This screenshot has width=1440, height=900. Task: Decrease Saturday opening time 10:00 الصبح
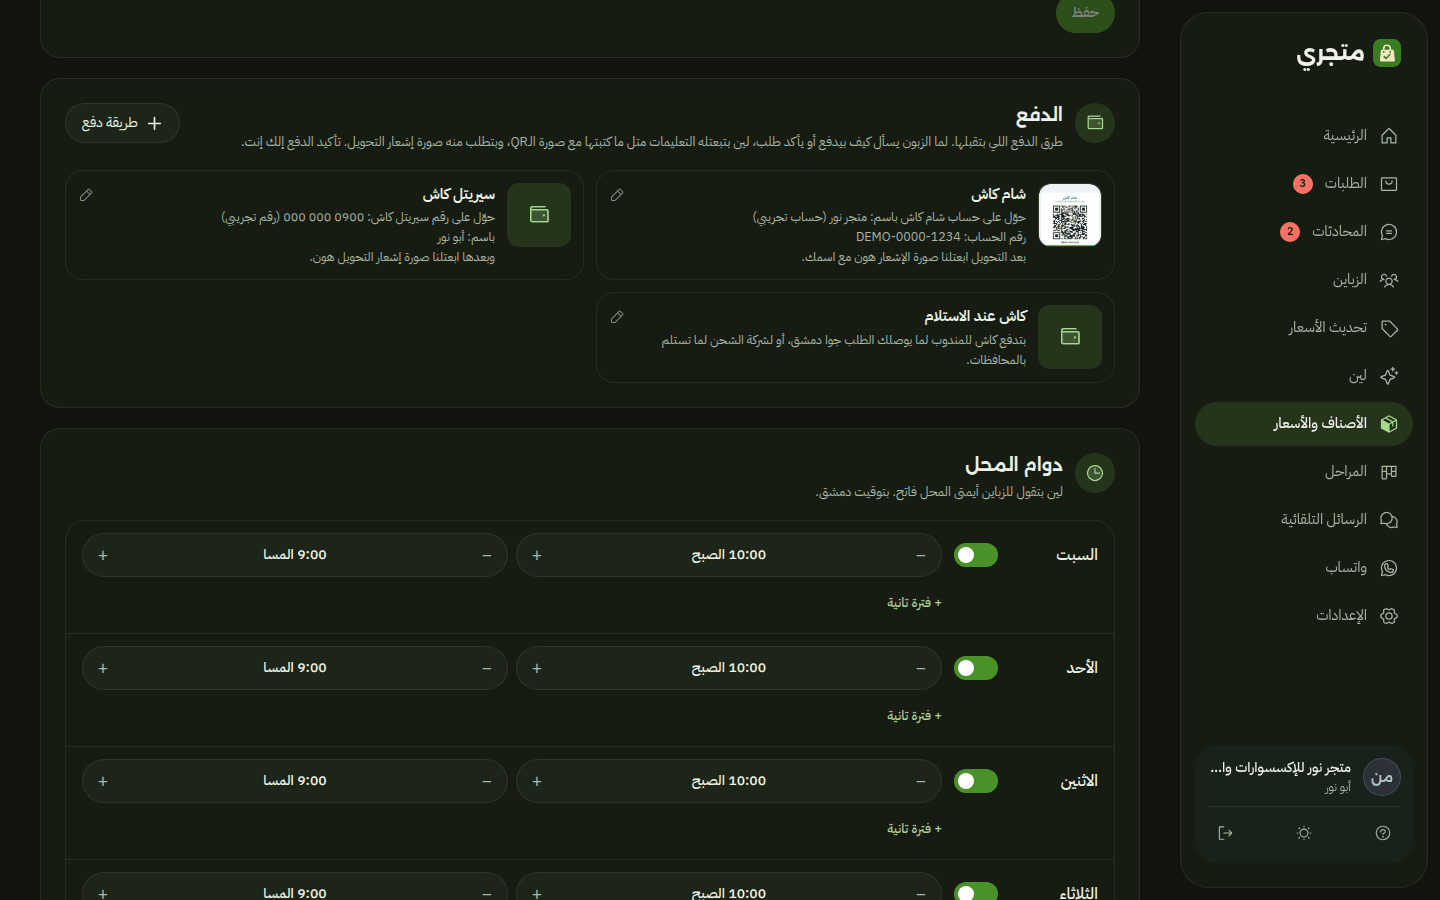[x=921, y=555]
